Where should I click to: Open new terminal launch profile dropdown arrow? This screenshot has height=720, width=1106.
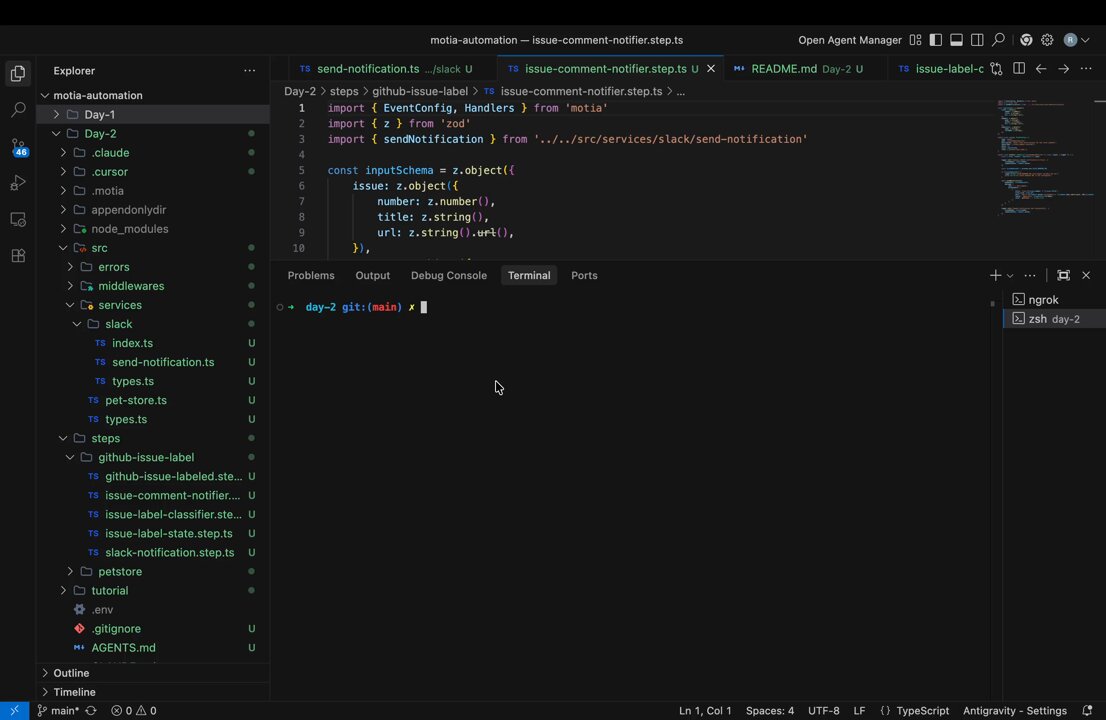pos(1010,276)
